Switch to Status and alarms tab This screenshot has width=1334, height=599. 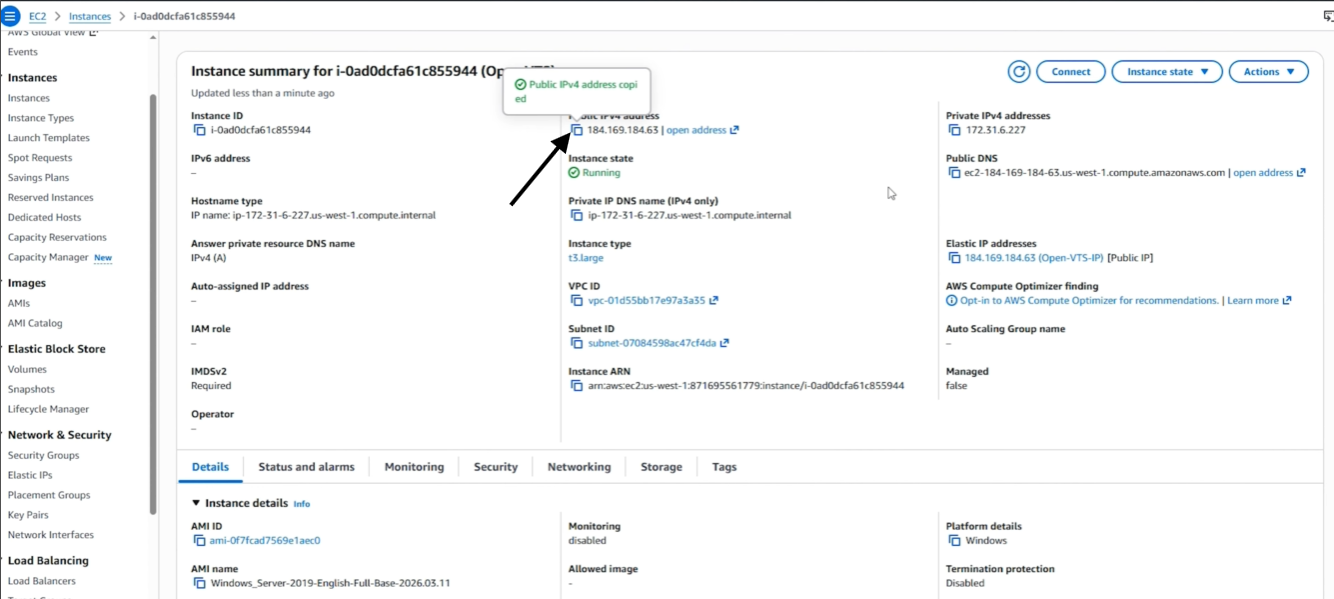click(x=306, y=467)
